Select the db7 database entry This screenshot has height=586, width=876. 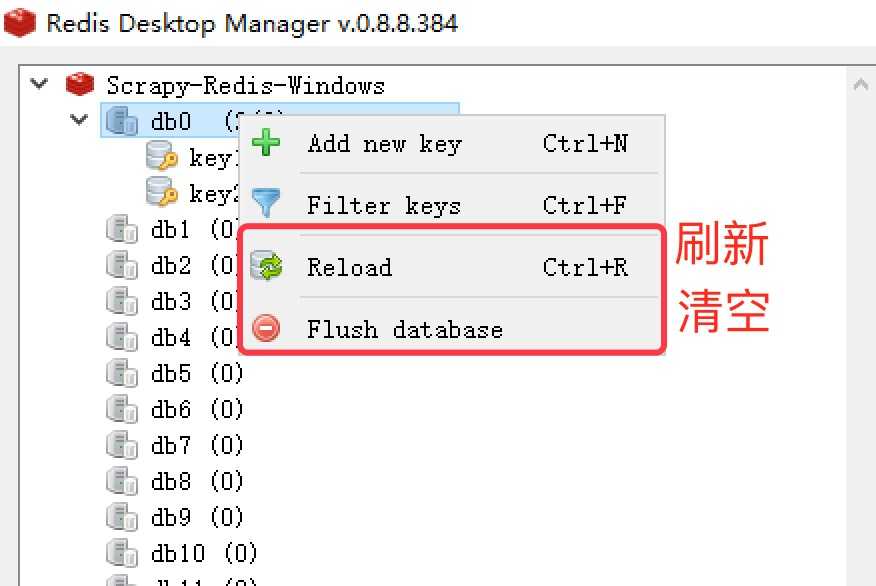172,446
